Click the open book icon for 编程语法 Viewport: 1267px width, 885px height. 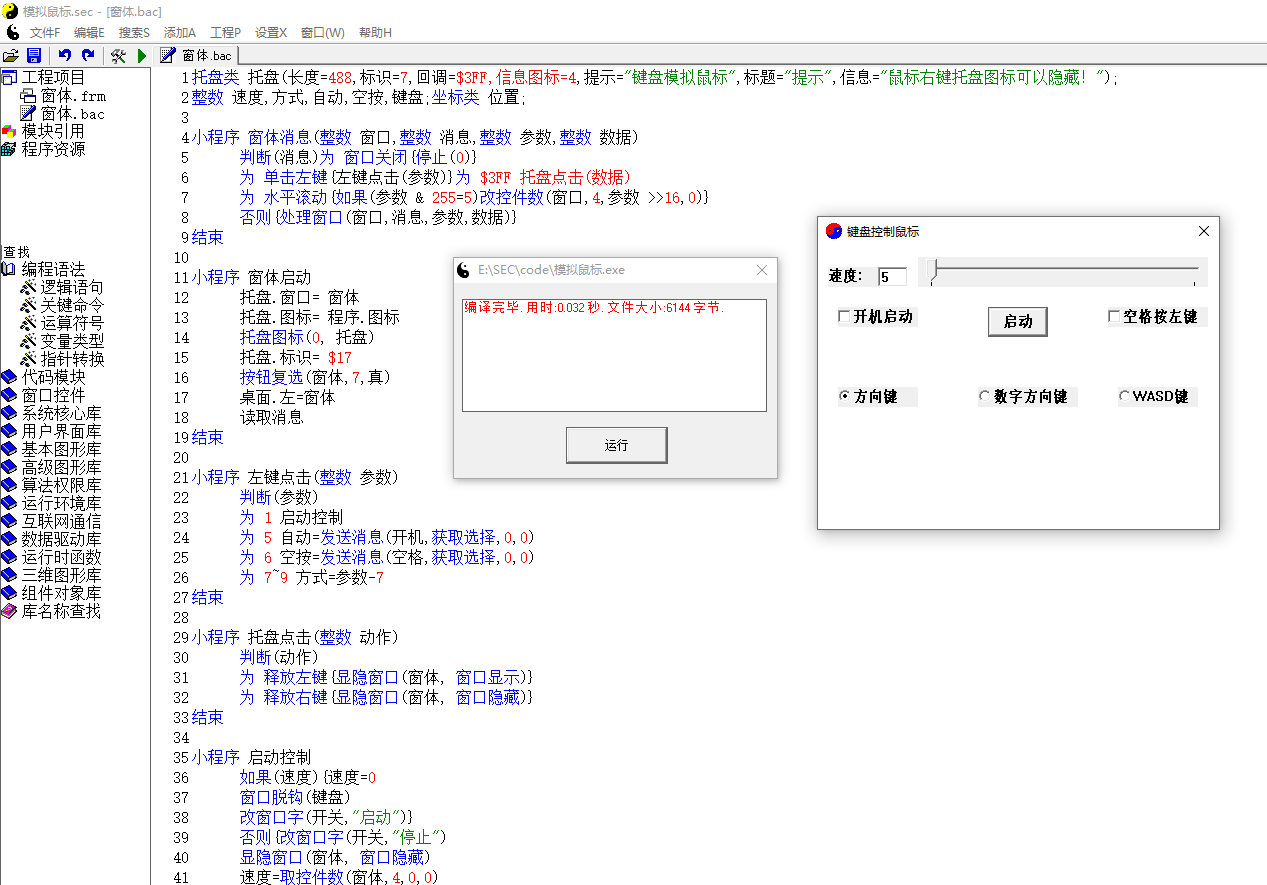click(10, 269)
